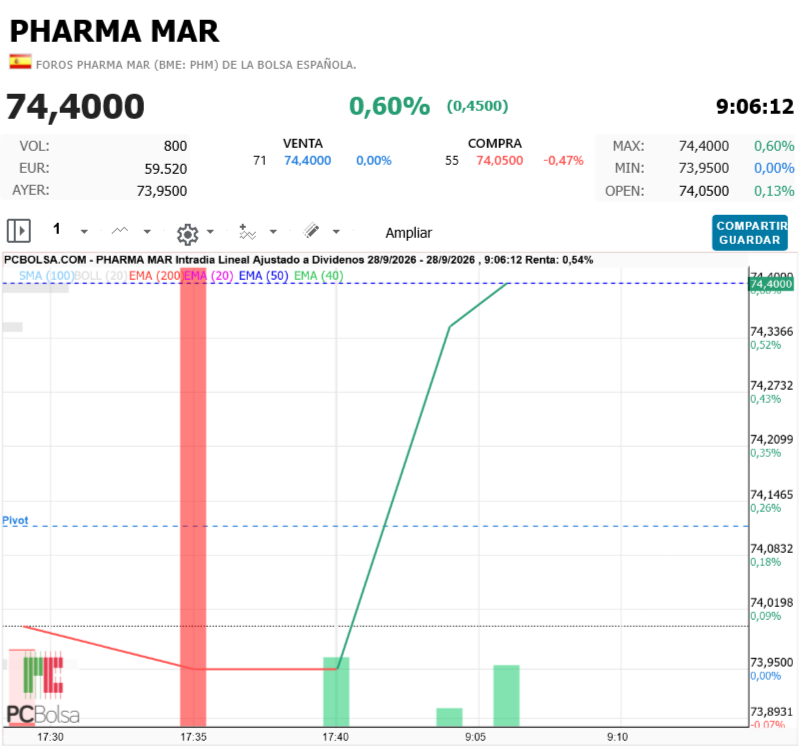Toggle the EMA (20) indicator label
Viewport: 800px width, 746px height.
click(x=209, y=276)
